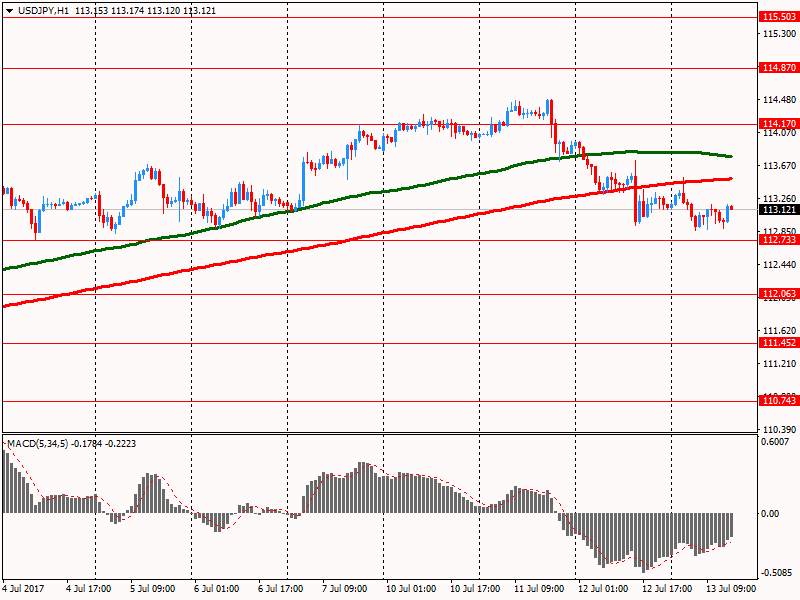Screen dimensions: 800x600
Task: Click the 5 Jul 09:00 time axis label
Action: click(153, 589)
